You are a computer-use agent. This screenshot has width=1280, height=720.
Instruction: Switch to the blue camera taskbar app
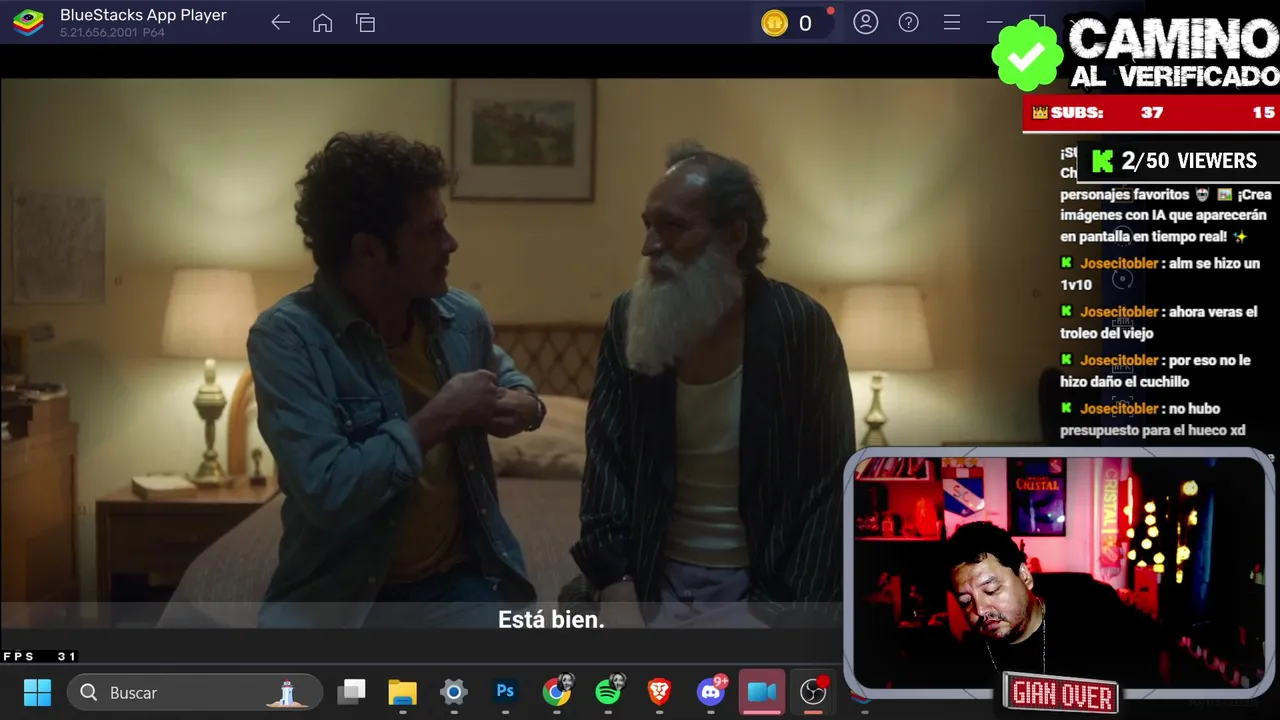coord(762,692)
